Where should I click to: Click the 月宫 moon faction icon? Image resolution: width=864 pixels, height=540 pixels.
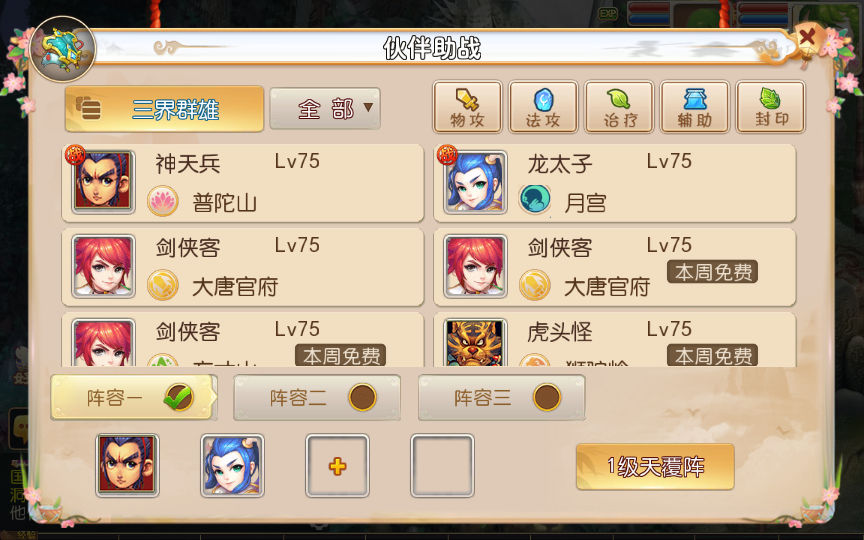[x=534, y=199]
